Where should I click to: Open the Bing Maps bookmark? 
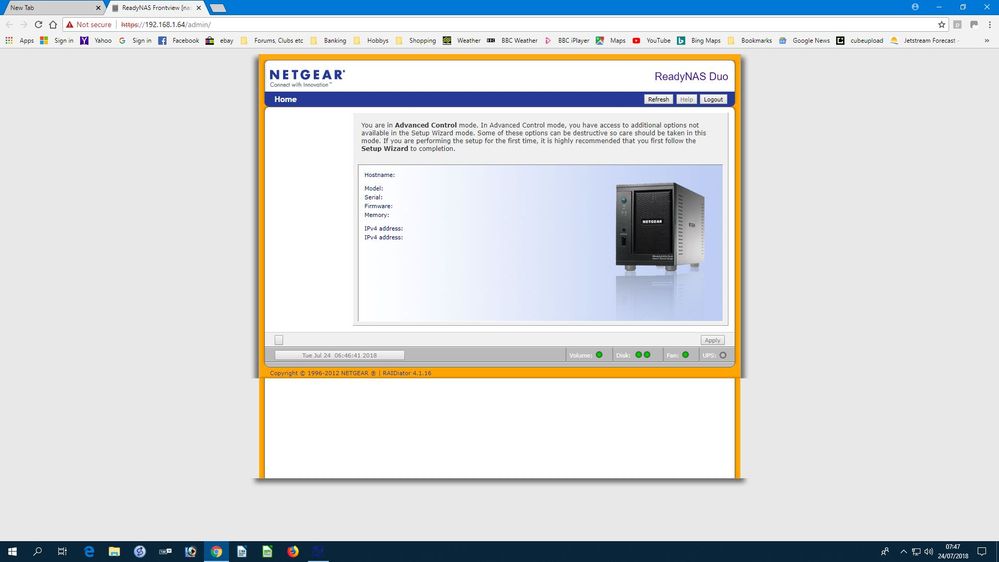click(x=699, y=40)
